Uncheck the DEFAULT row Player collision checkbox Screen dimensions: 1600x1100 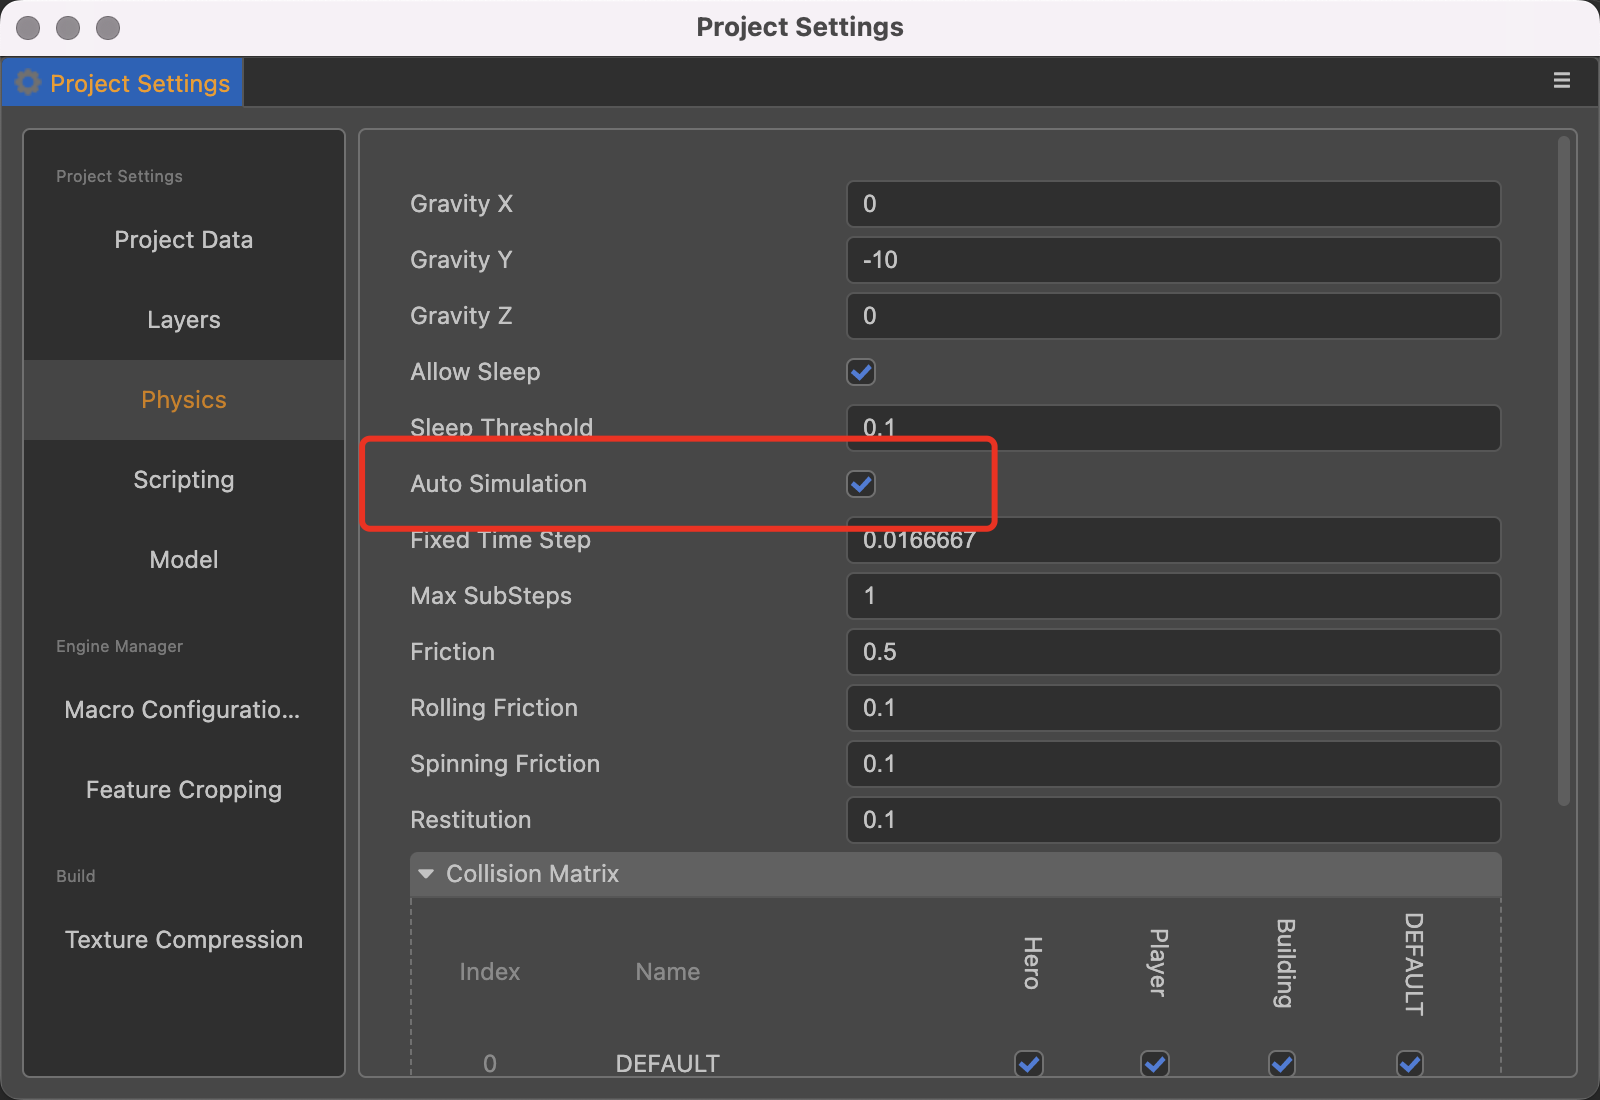(1155, 1063)
